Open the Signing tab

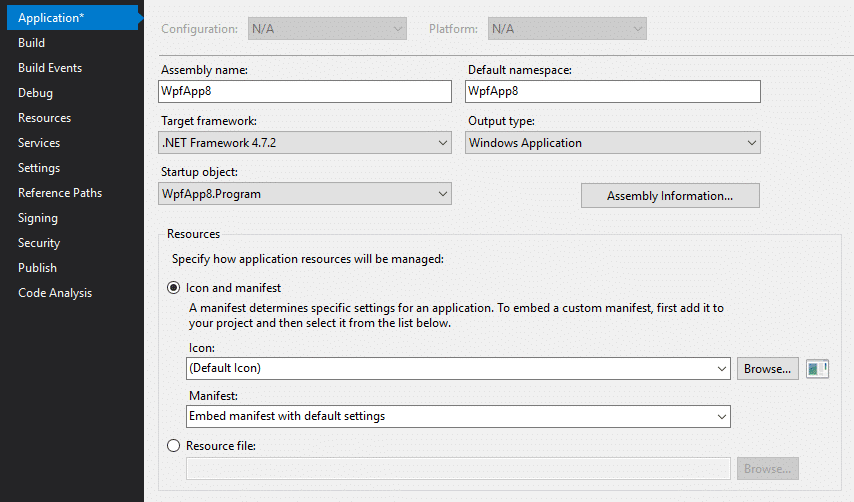point(38,218)
